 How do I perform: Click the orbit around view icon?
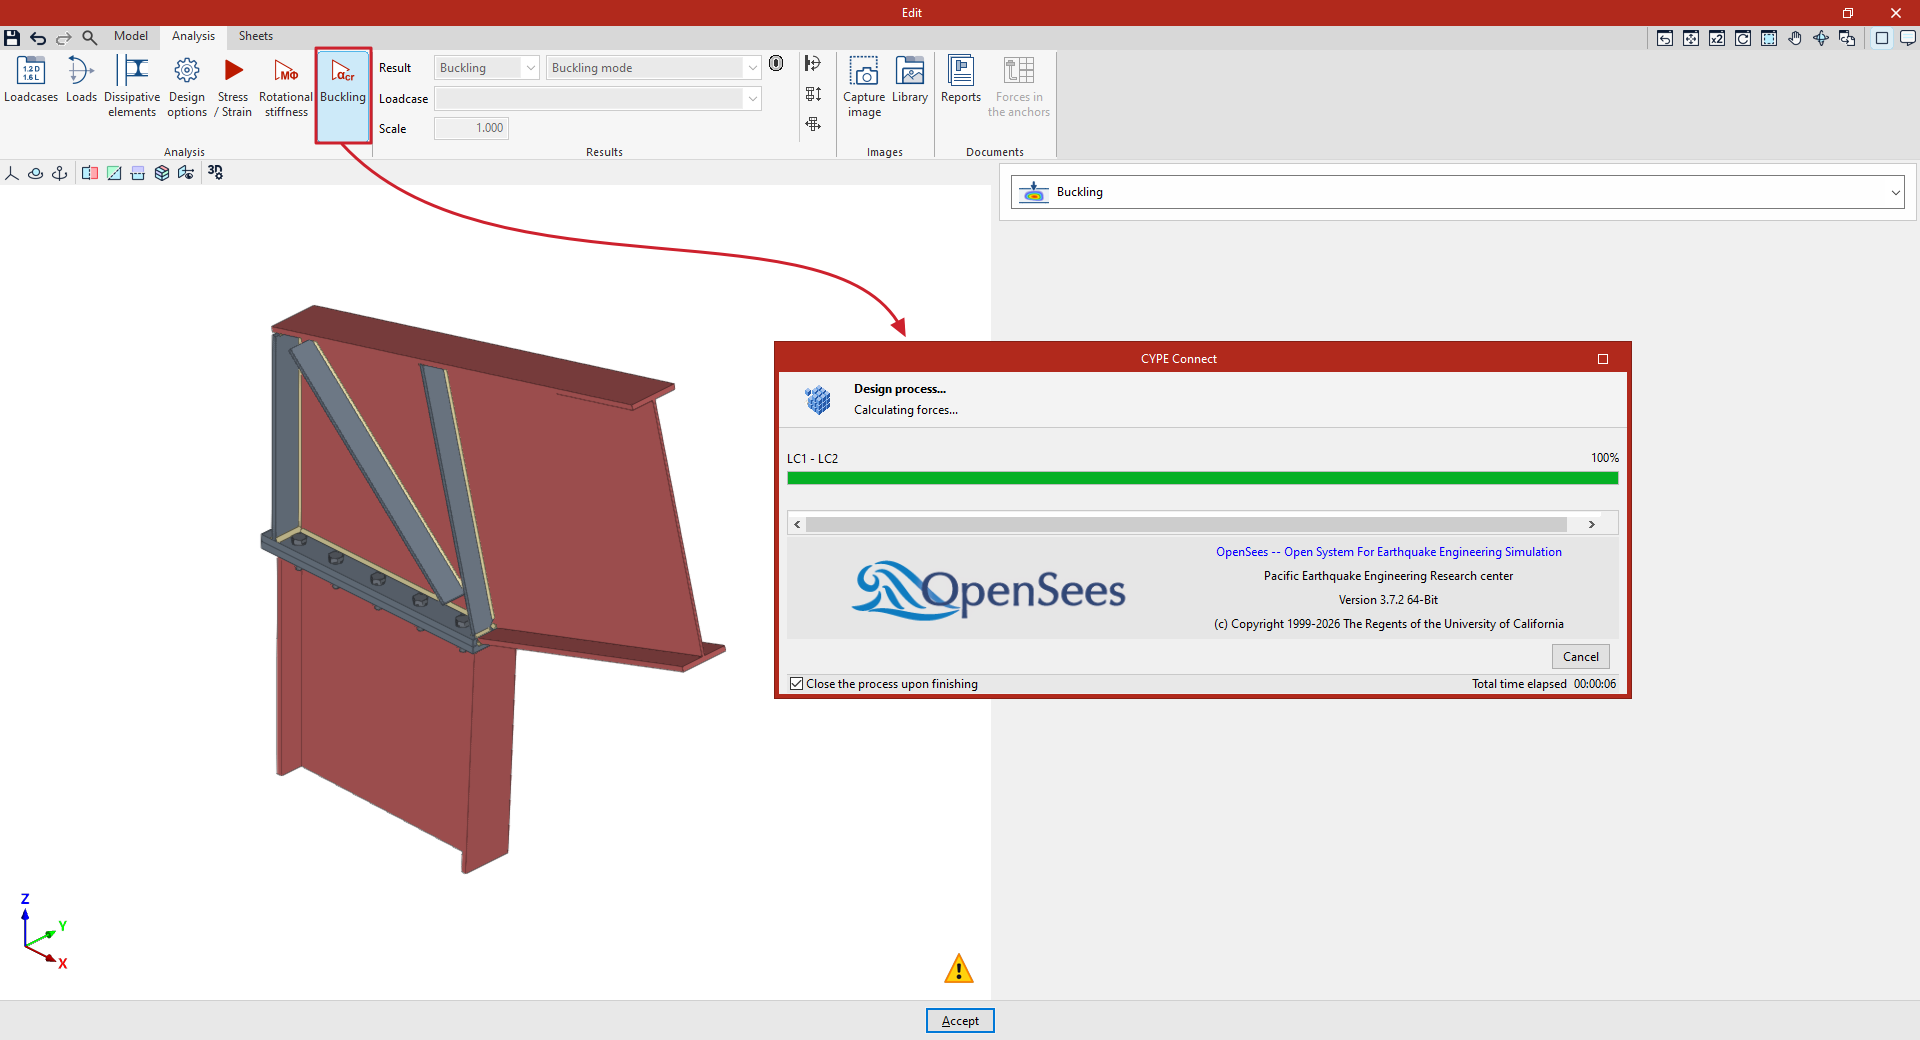(36, 173)
